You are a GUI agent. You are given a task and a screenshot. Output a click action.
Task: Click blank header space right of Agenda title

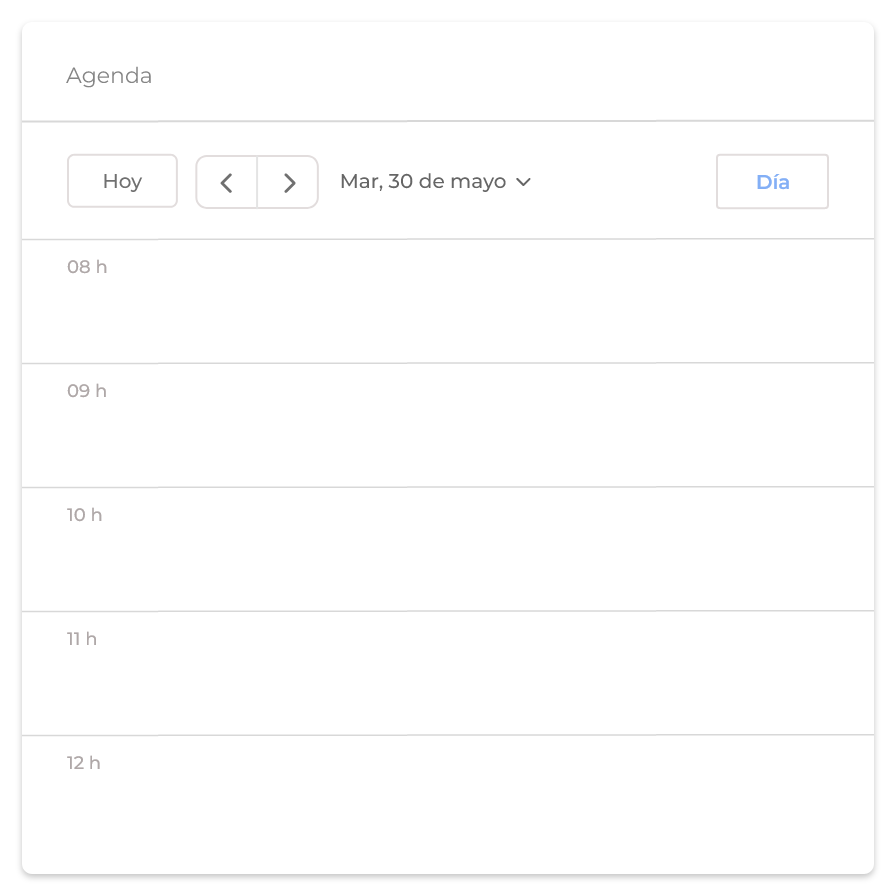point(500,76)
